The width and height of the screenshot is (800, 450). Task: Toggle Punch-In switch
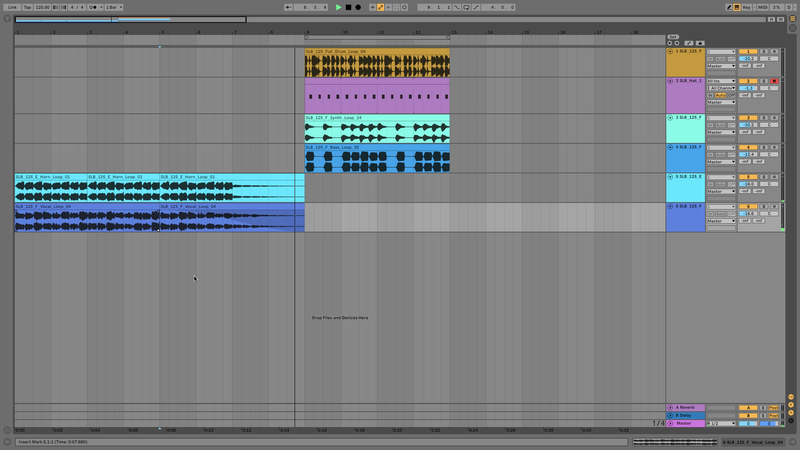(x=457, y=7)
